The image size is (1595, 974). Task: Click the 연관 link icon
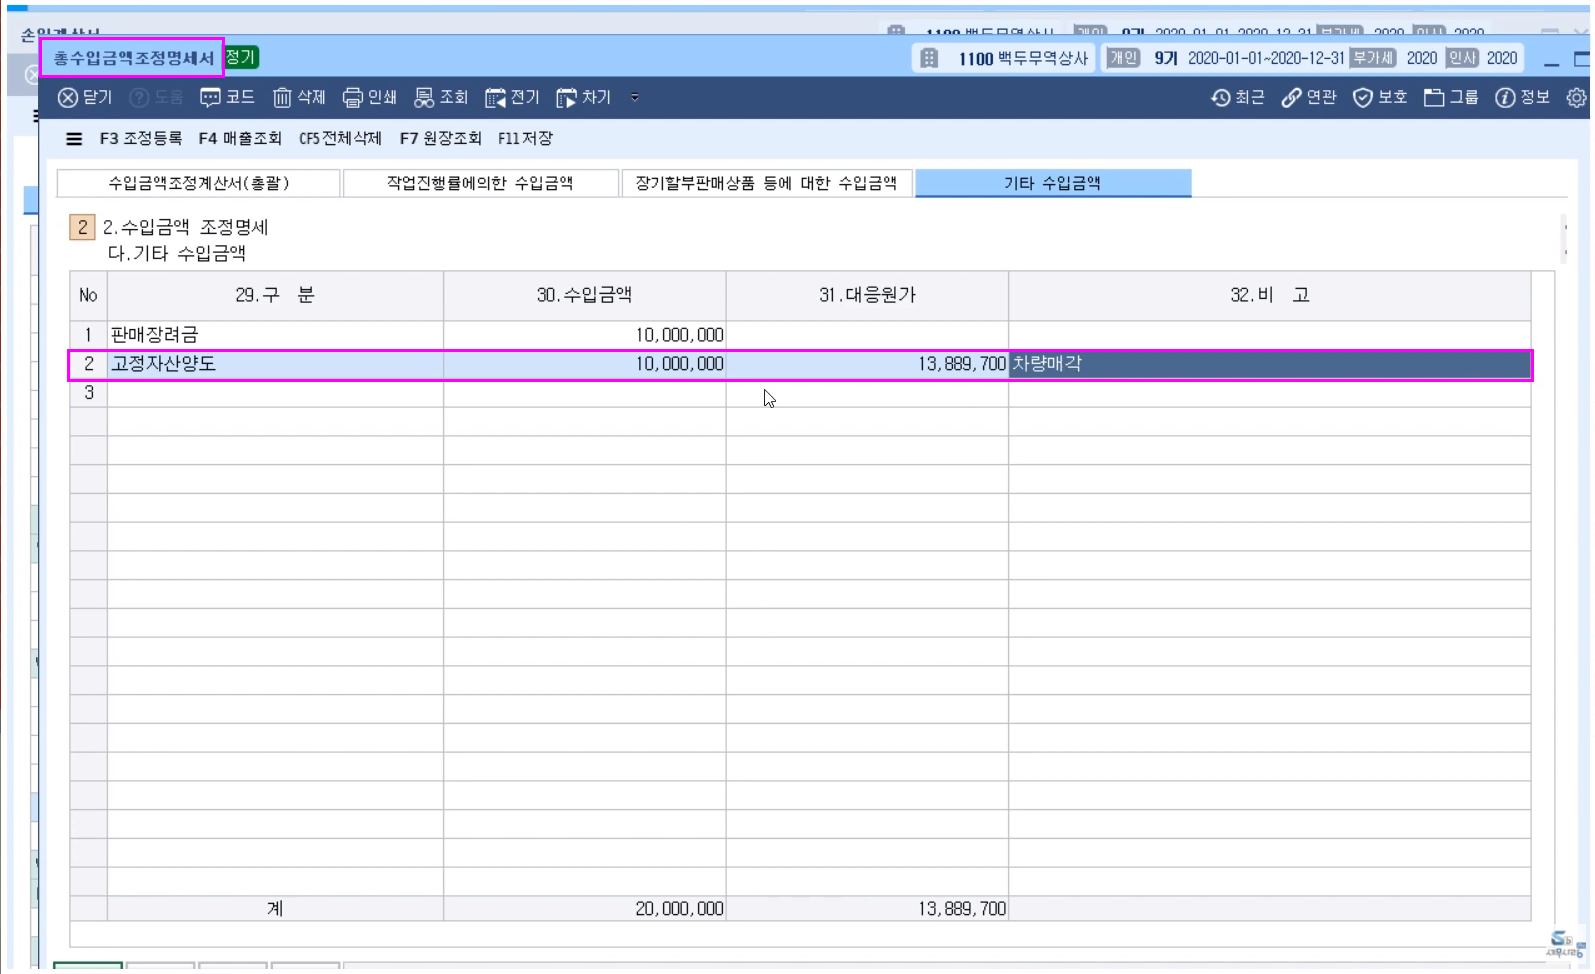(x=1292, y=98)
